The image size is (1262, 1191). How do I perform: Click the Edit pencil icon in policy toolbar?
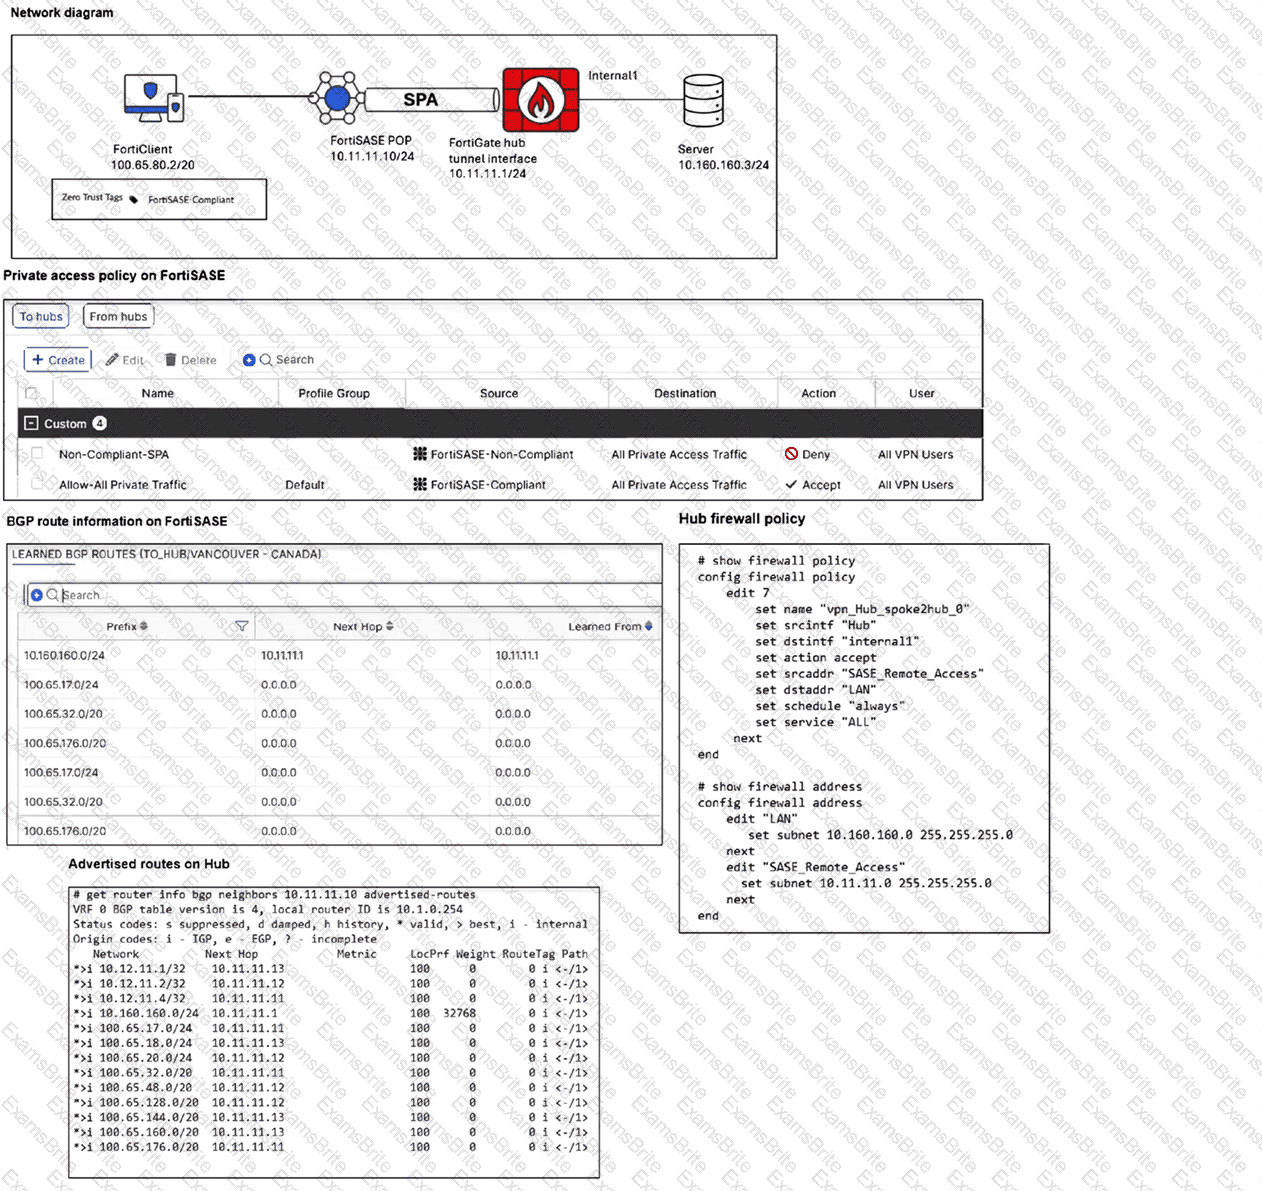tap(113, 360)
